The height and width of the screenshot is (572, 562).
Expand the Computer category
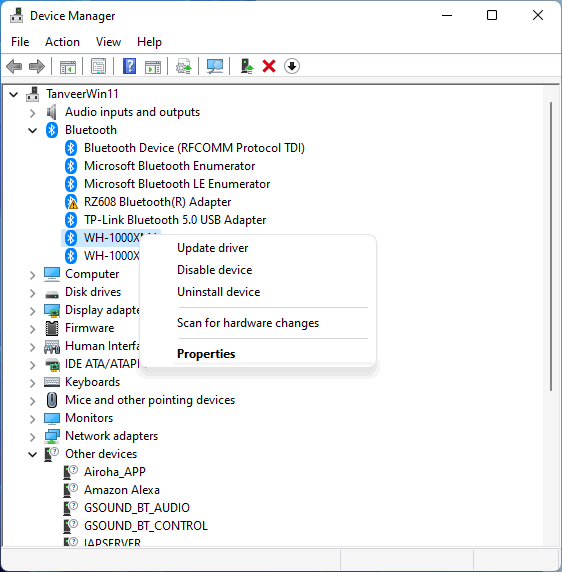(x=32, y=275)
